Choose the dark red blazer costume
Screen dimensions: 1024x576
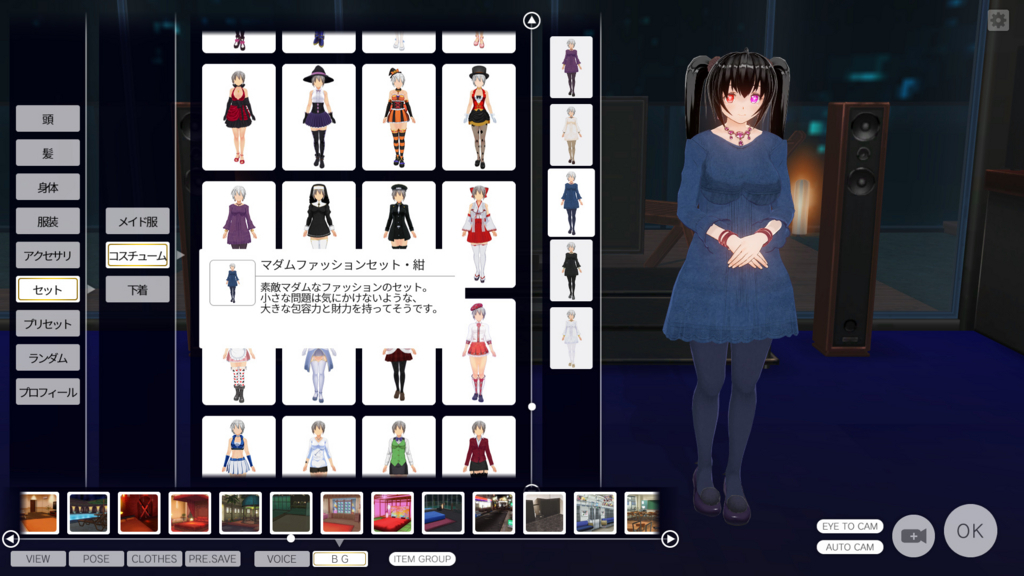point(479,446)
